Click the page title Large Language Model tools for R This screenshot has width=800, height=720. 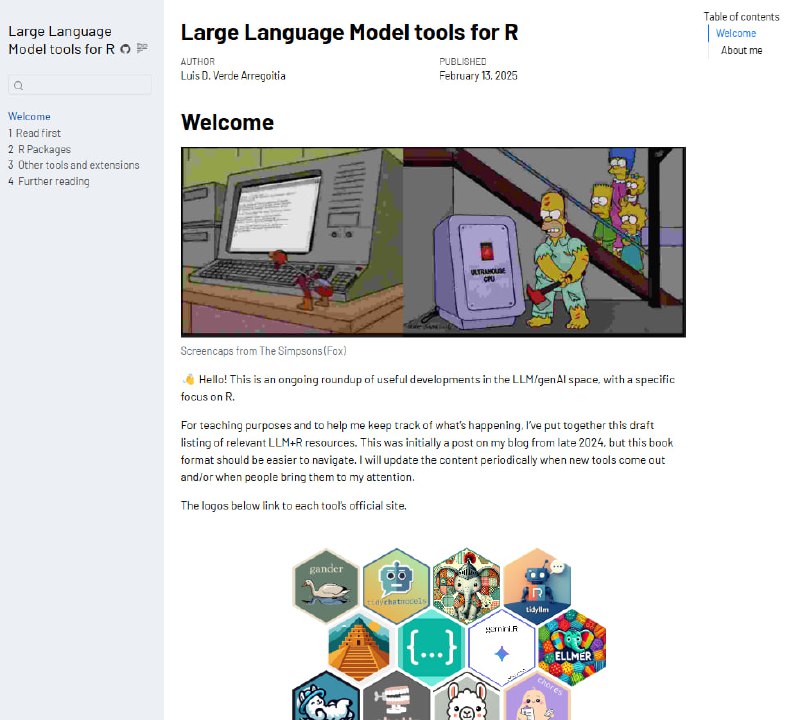click(x=349, y=33)
